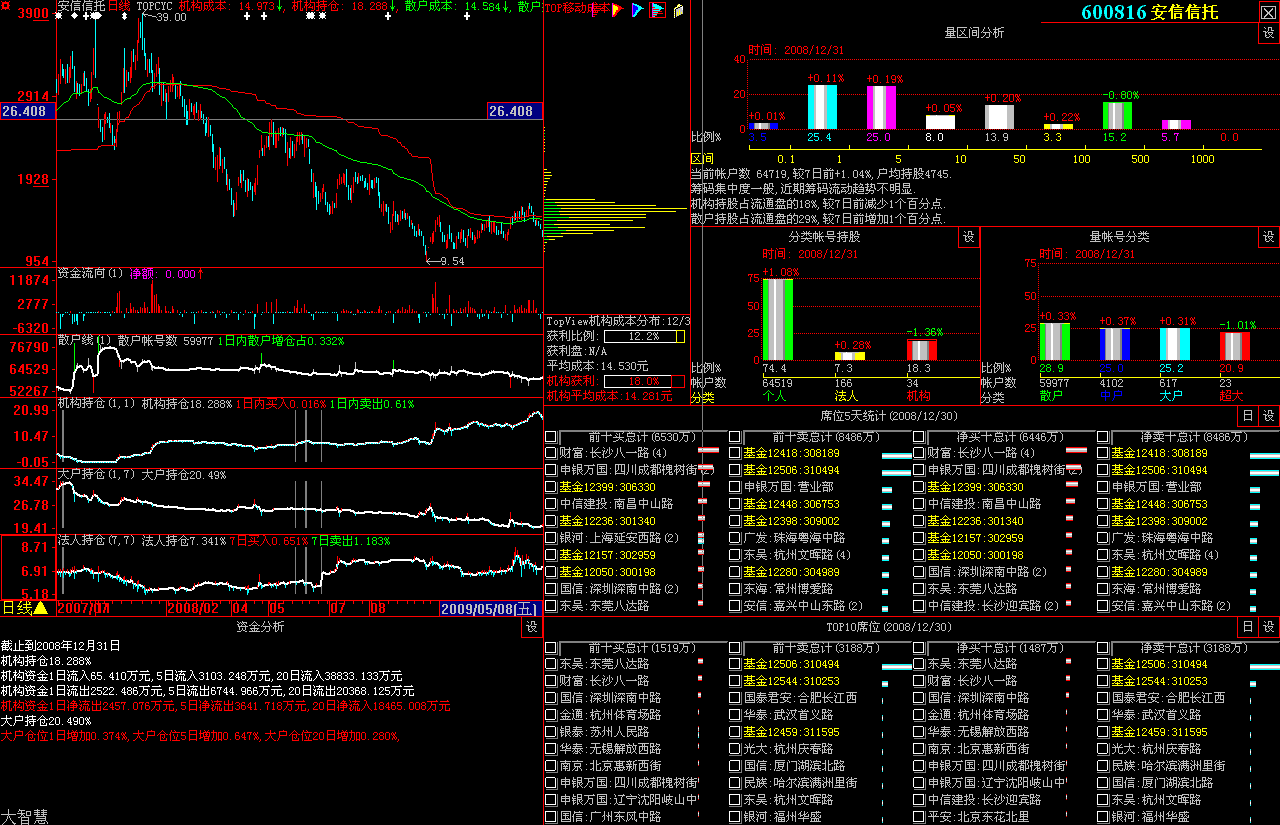
Task: Click the blue-cyan triangle cost distribution icon
Action: (x=637, y=10)
